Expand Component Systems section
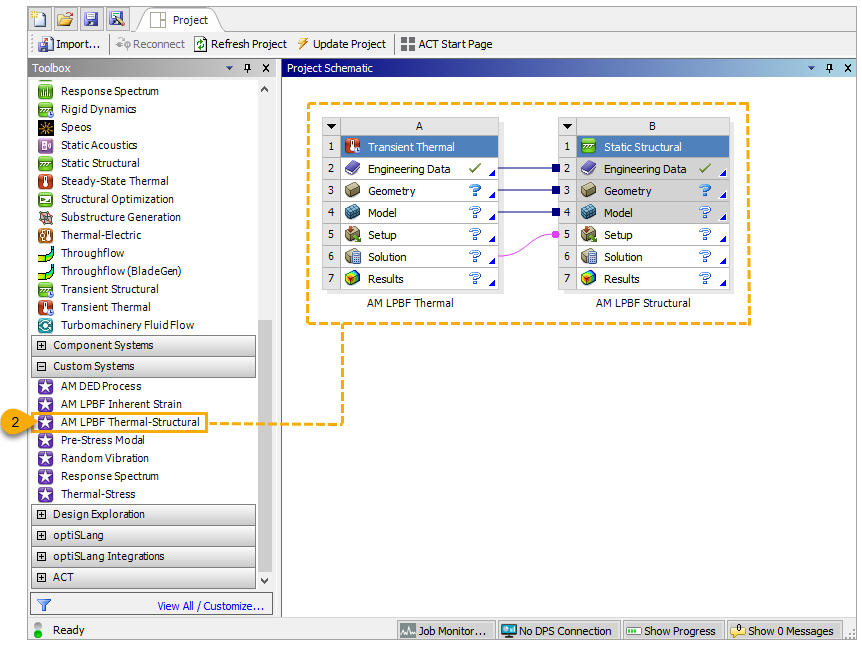The height and width of the screenshot is (646, 862). click(x=41, y=346)
